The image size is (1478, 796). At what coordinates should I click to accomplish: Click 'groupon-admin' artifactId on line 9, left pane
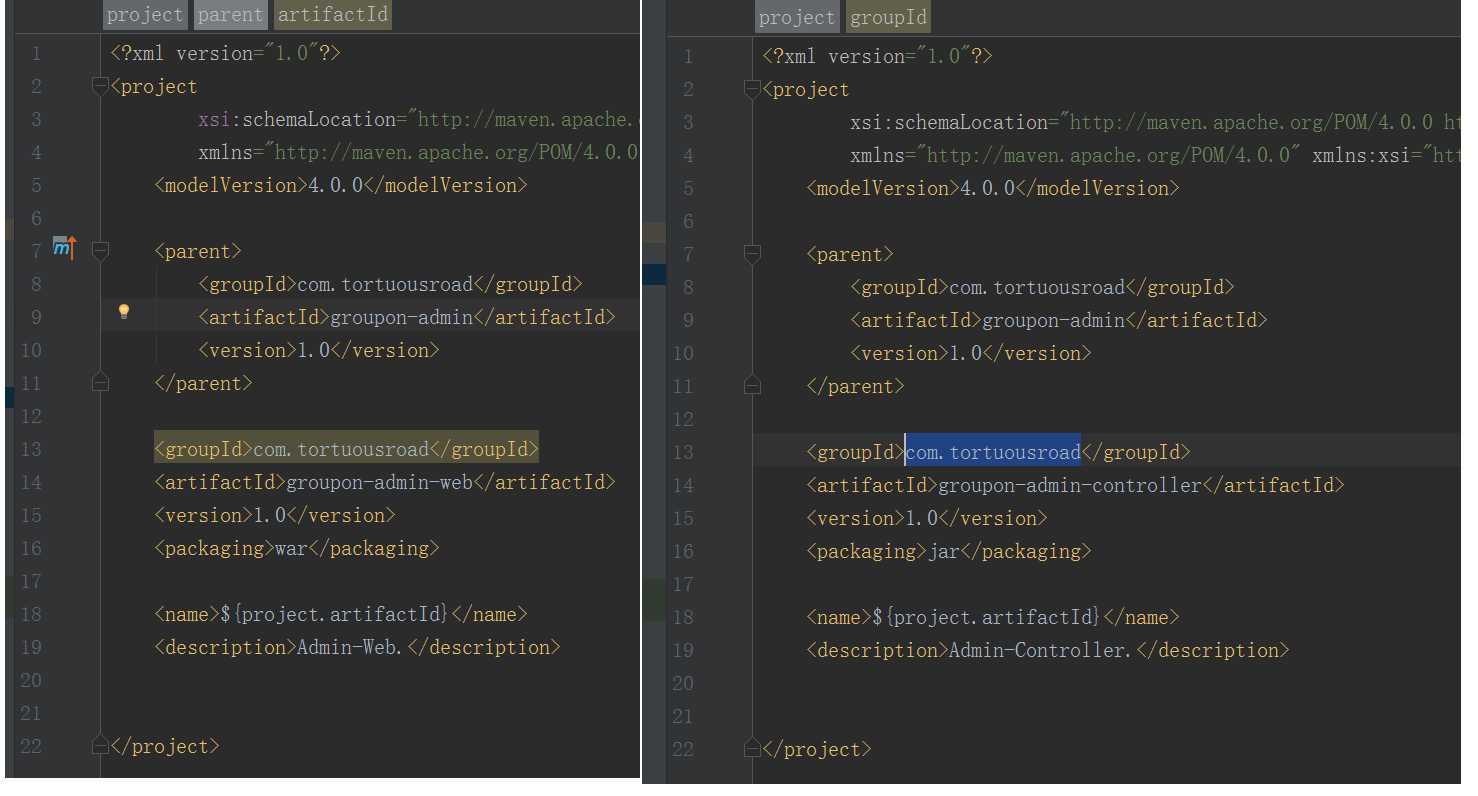pyautogui.click(x=401, y=317)
